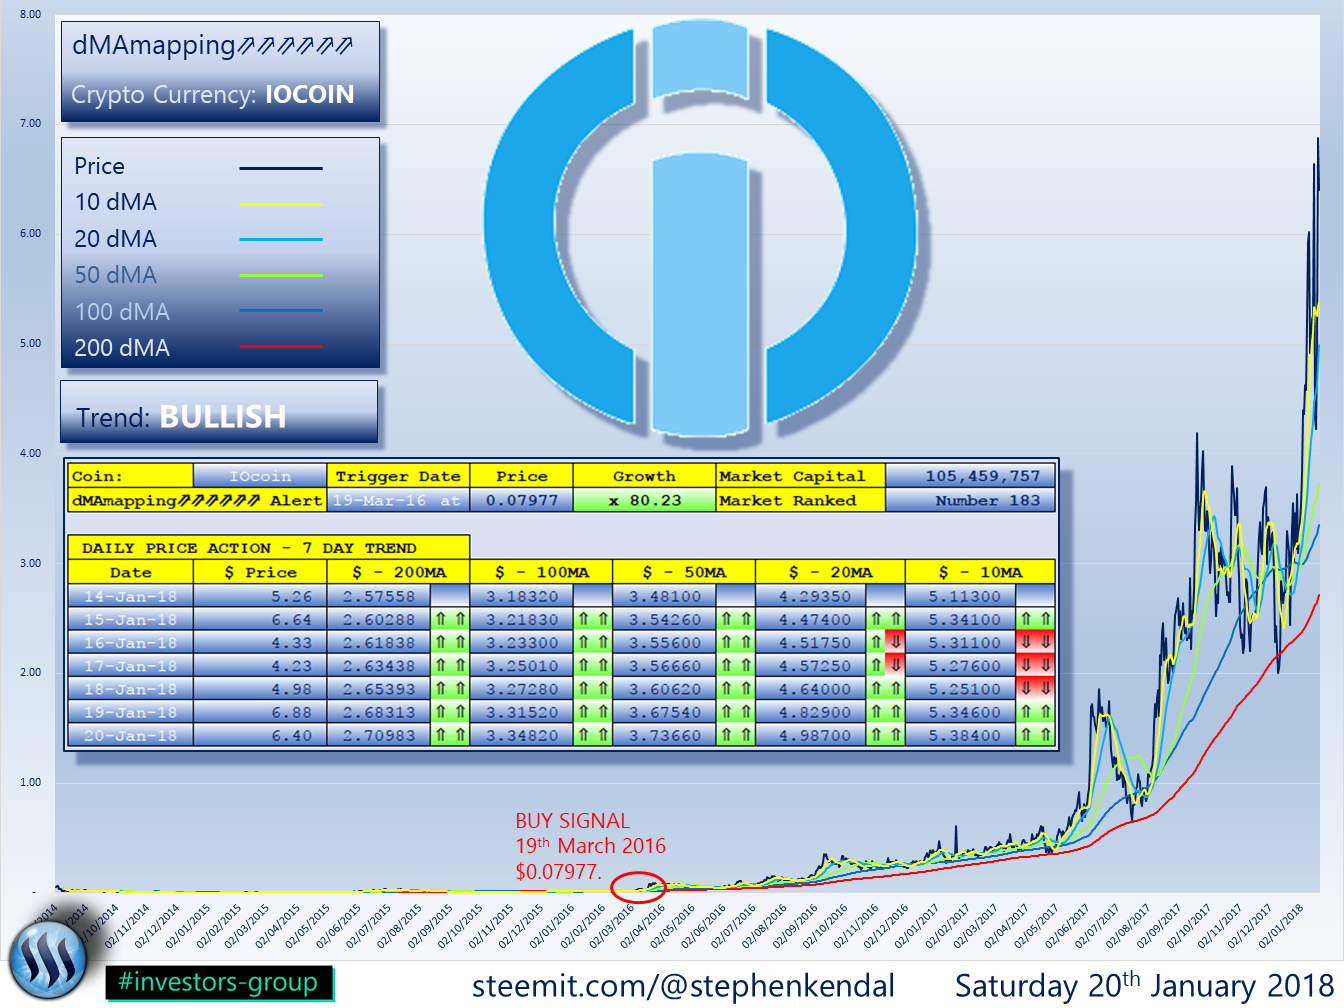Click Crypto Currency: IOCOIN heading
The height and width of the screenshot is (1008, 1344).
212,94
